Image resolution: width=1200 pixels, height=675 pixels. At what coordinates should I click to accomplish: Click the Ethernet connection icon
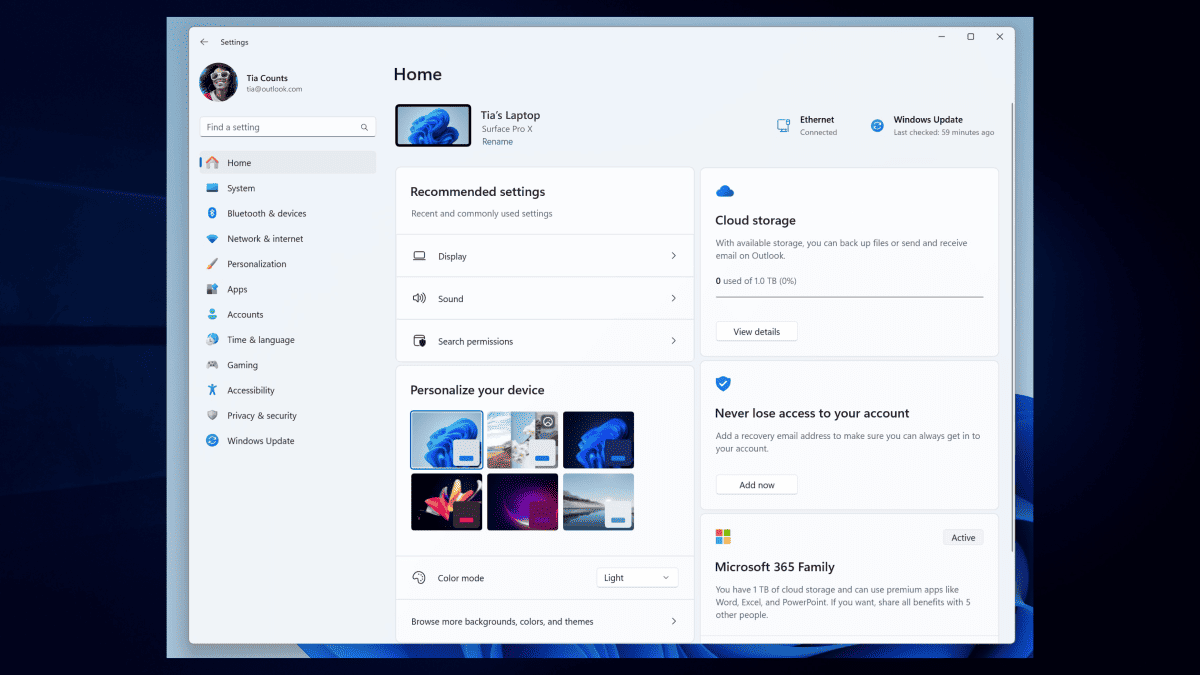(784, 125)
